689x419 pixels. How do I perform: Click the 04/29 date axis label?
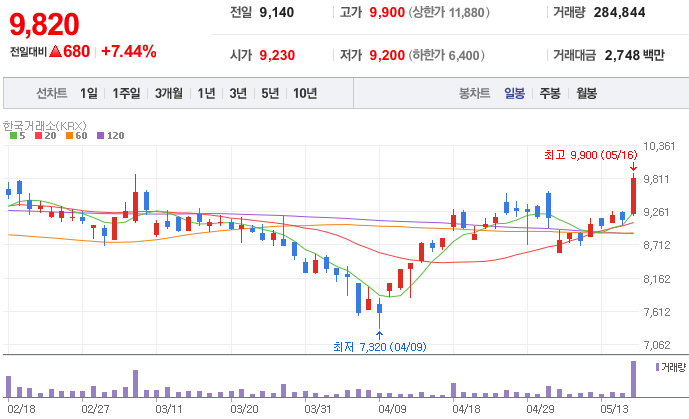click(540, 409)
